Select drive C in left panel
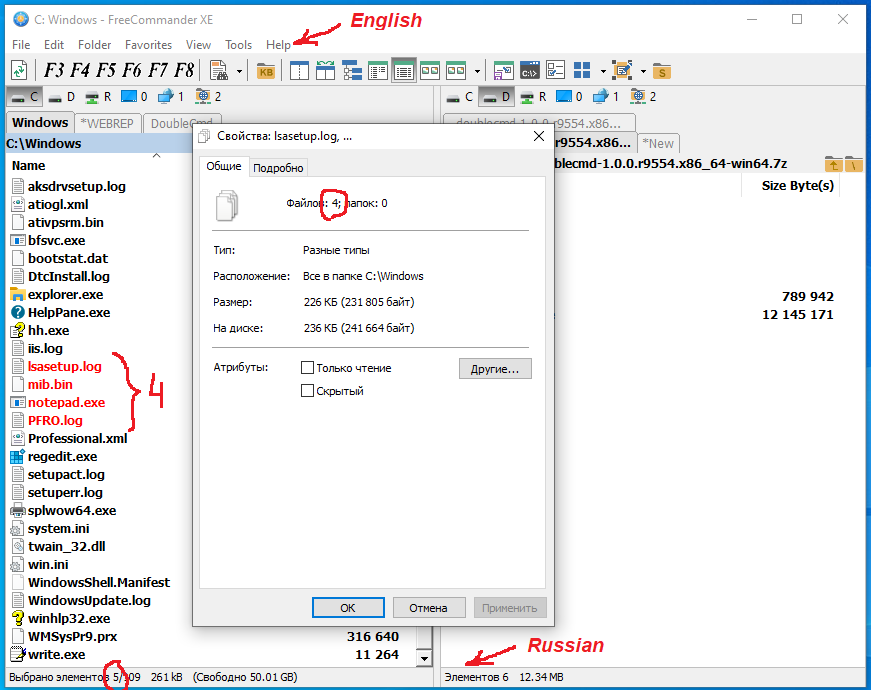871x690 pixels. tap(24, 97)
